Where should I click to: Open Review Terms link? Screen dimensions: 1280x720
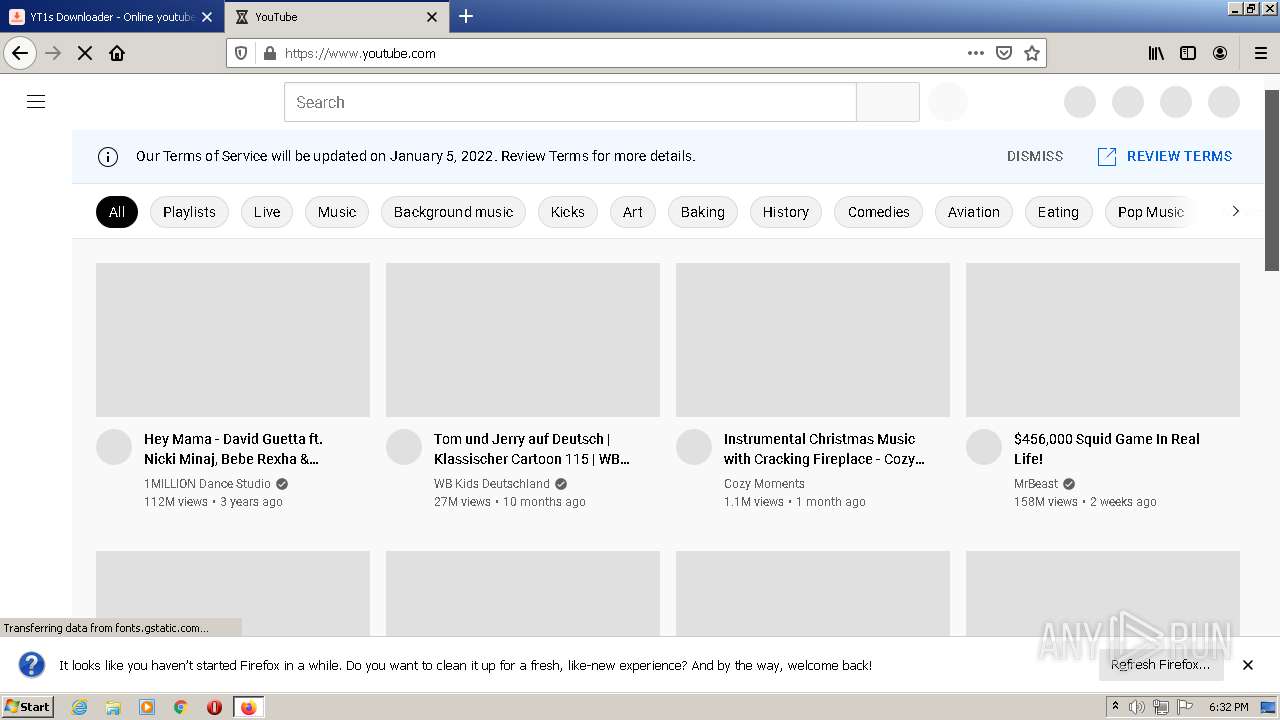(x=1179, y=156)
